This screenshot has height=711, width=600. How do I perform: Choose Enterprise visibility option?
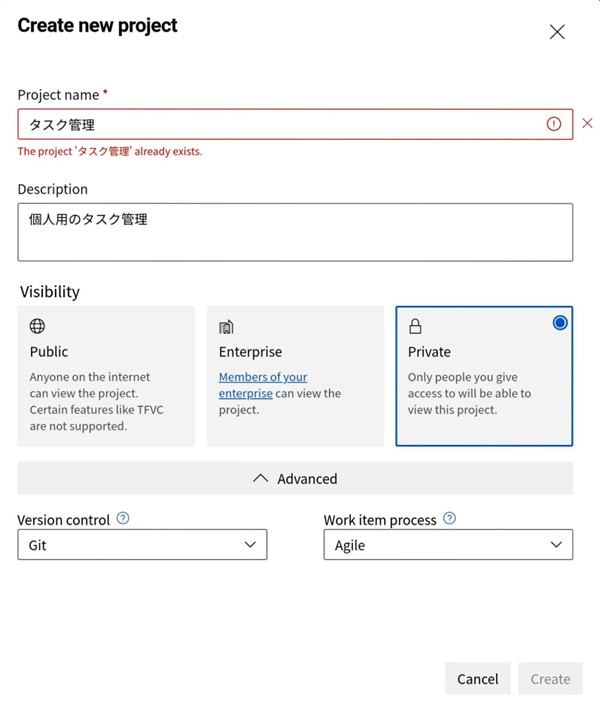295,375
